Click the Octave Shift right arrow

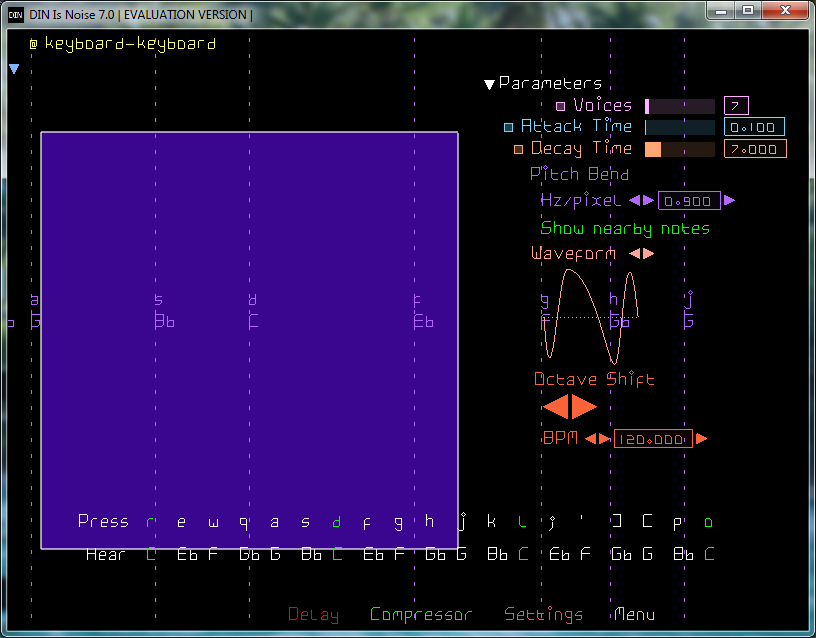pyautogui.click(x=584, y=407)
